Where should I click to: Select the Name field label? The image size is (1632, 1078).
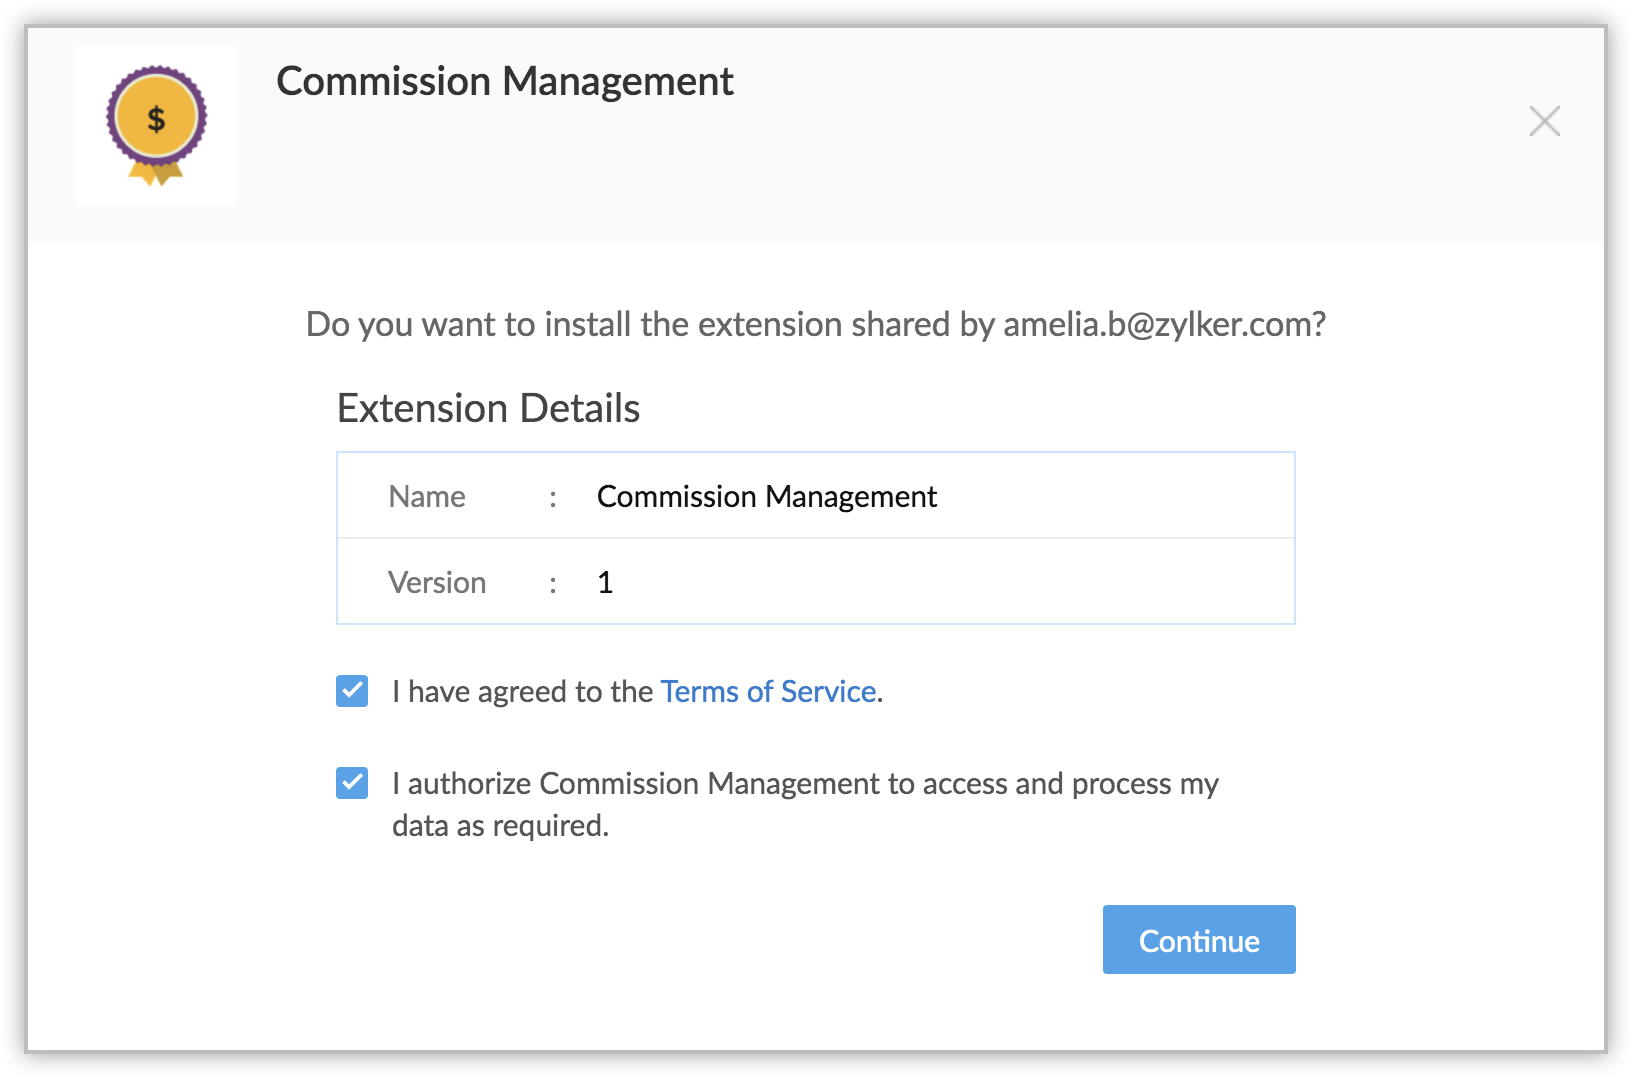click(427, 497)
